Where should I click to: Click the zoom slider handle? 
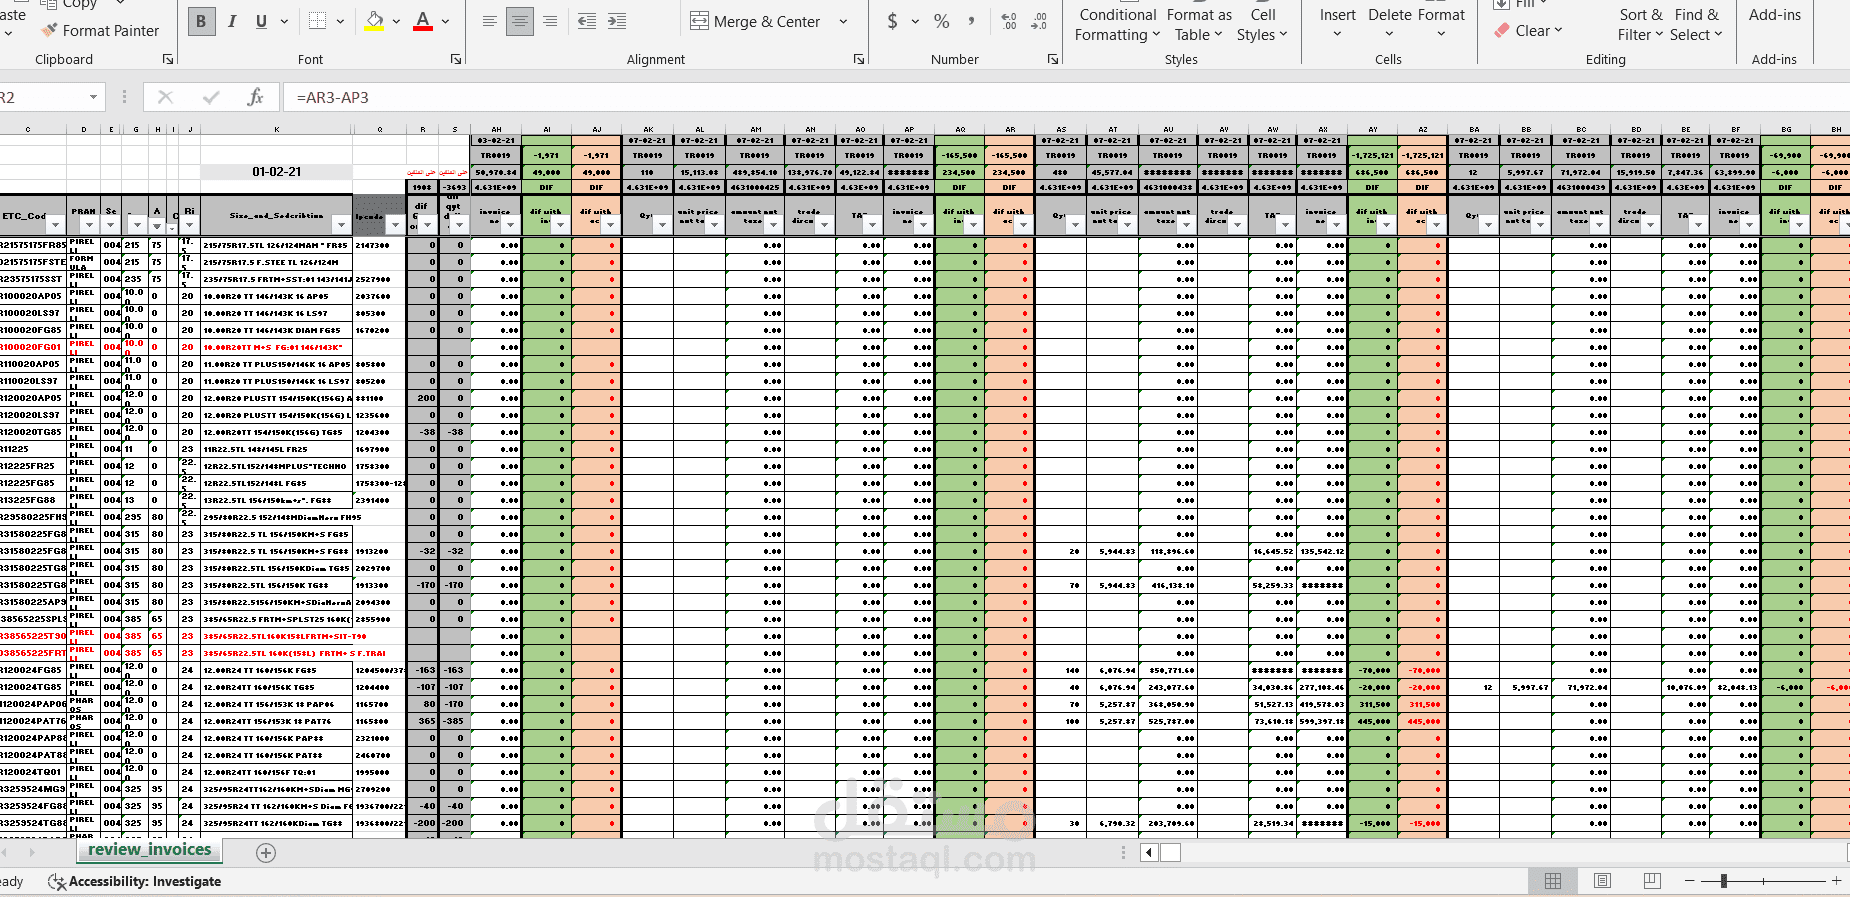point(1723,881)
